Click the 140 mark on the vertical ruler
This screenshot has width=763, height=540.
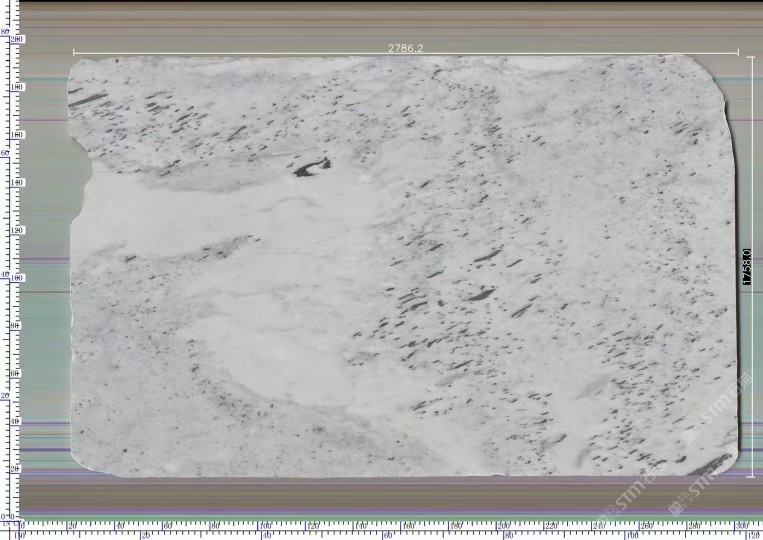[x=16, y=182]
